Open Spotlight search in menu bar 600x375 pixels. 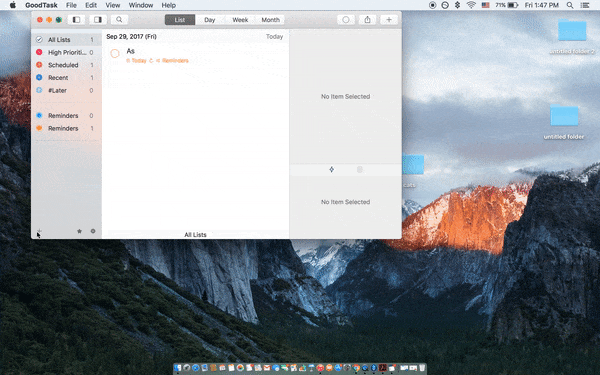click(x=570, y=5)
